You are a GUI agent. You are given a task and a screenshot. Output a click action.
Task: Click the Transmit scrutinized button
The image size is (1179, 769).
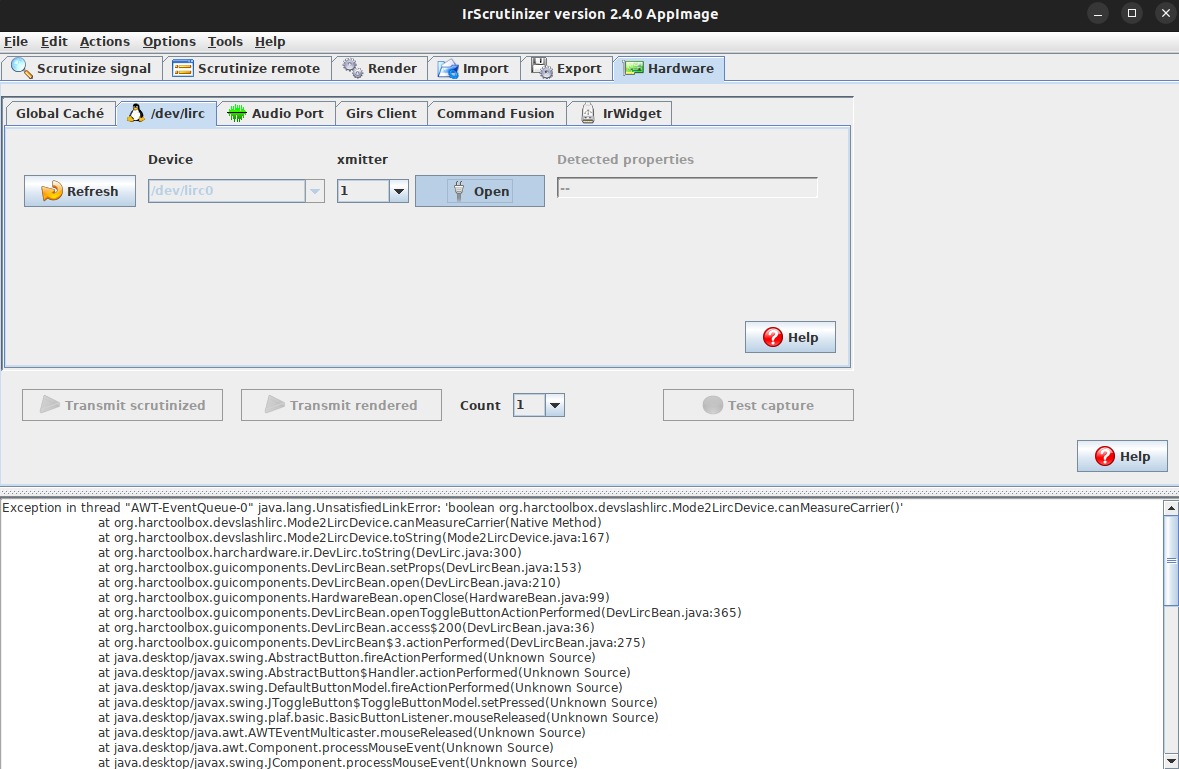click(123, 405)
